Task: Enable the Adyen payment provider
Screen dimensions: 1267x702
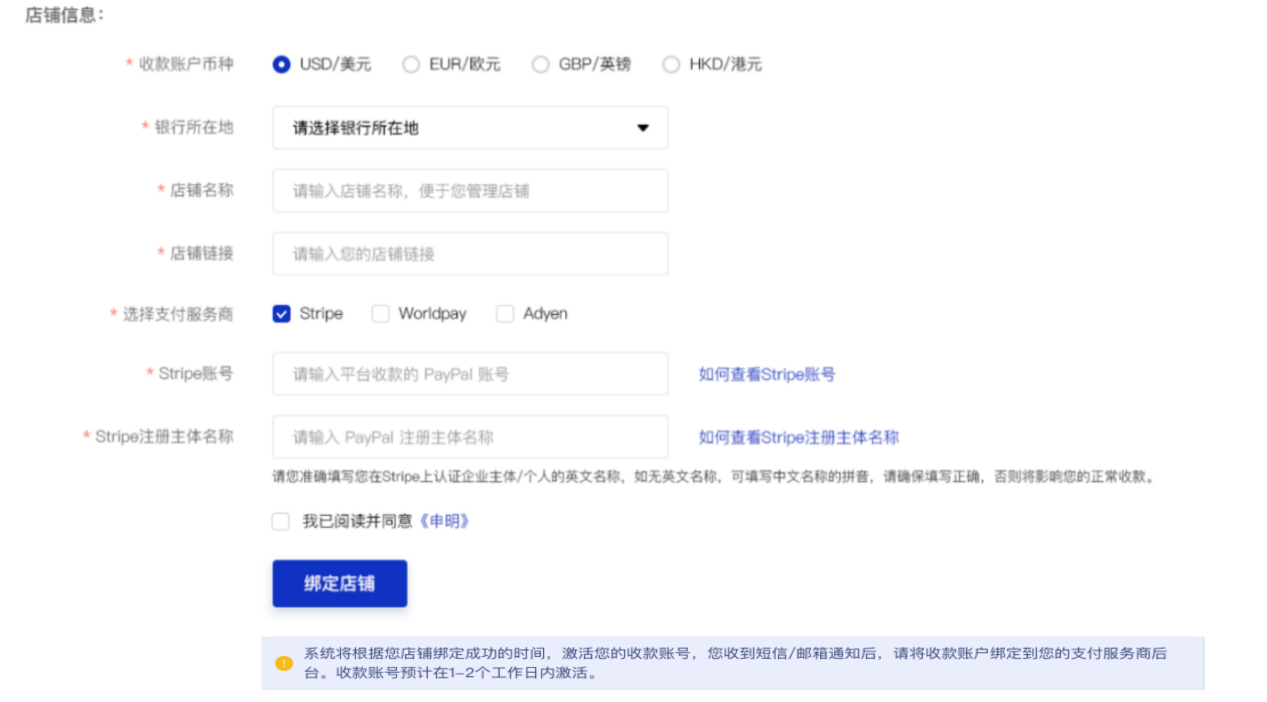Action: [505, 313]
